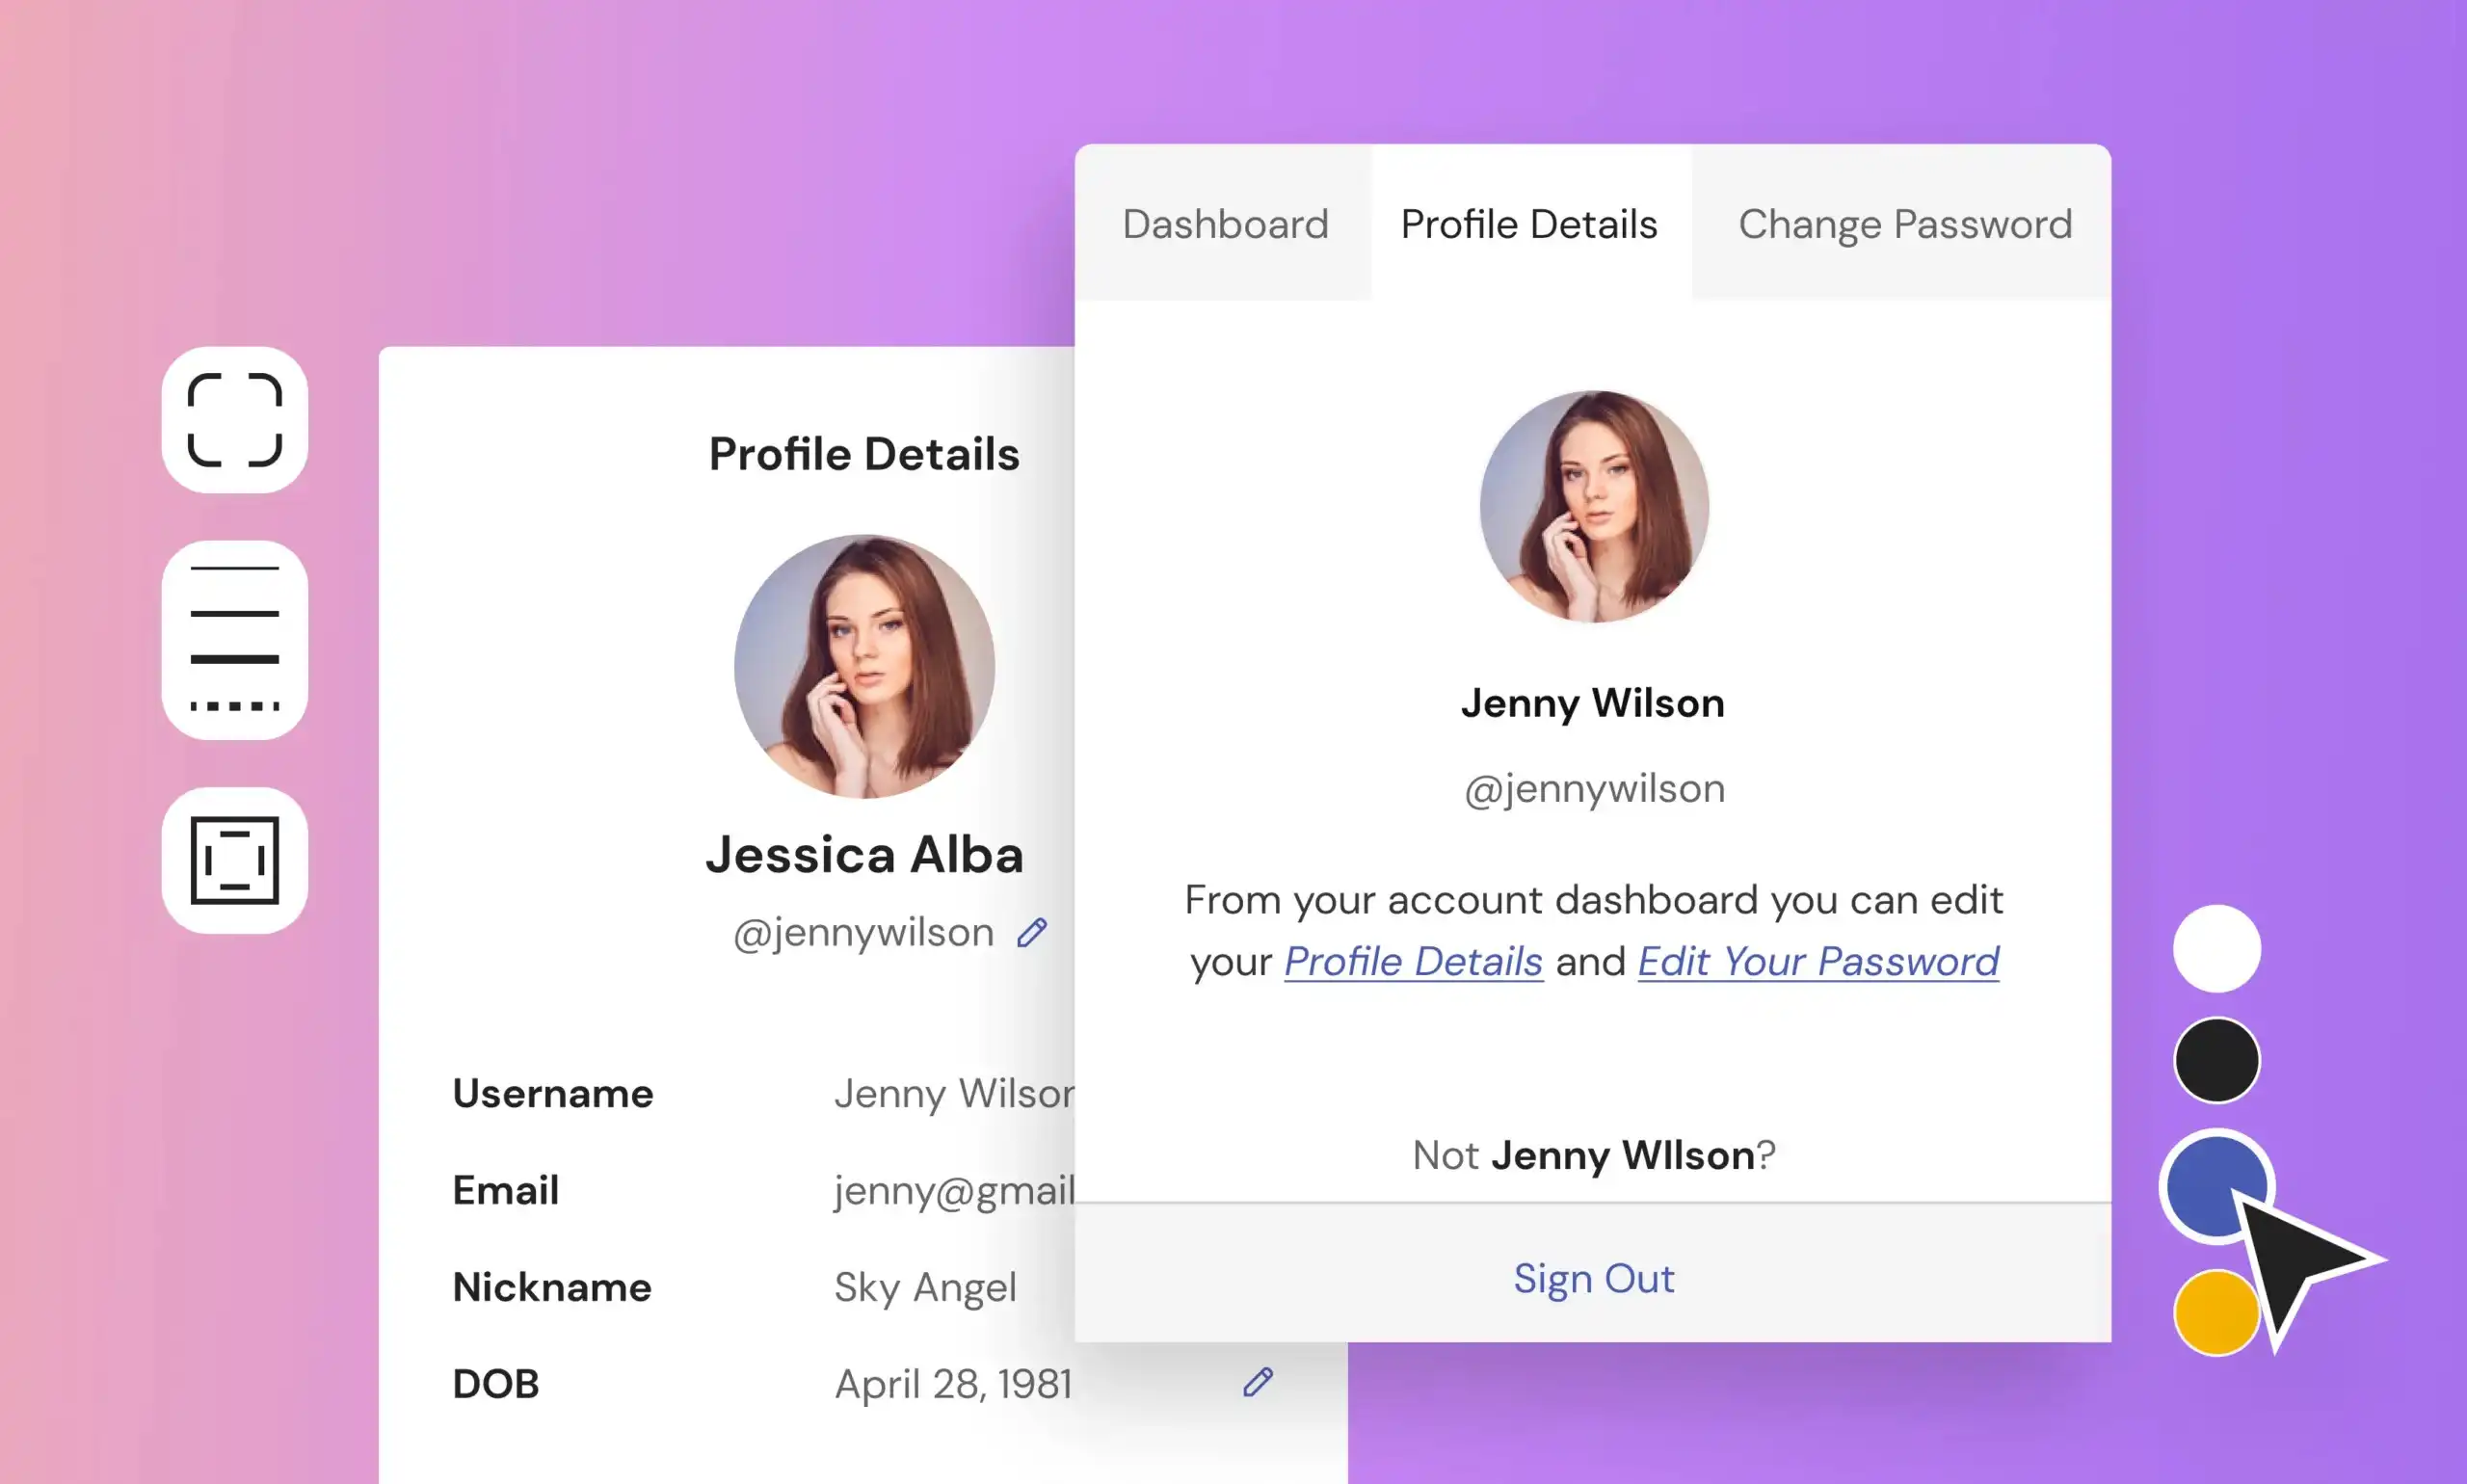Click the border line styles icon tile
Screen dimensions: 2467x1484
[x=234, y=639]
